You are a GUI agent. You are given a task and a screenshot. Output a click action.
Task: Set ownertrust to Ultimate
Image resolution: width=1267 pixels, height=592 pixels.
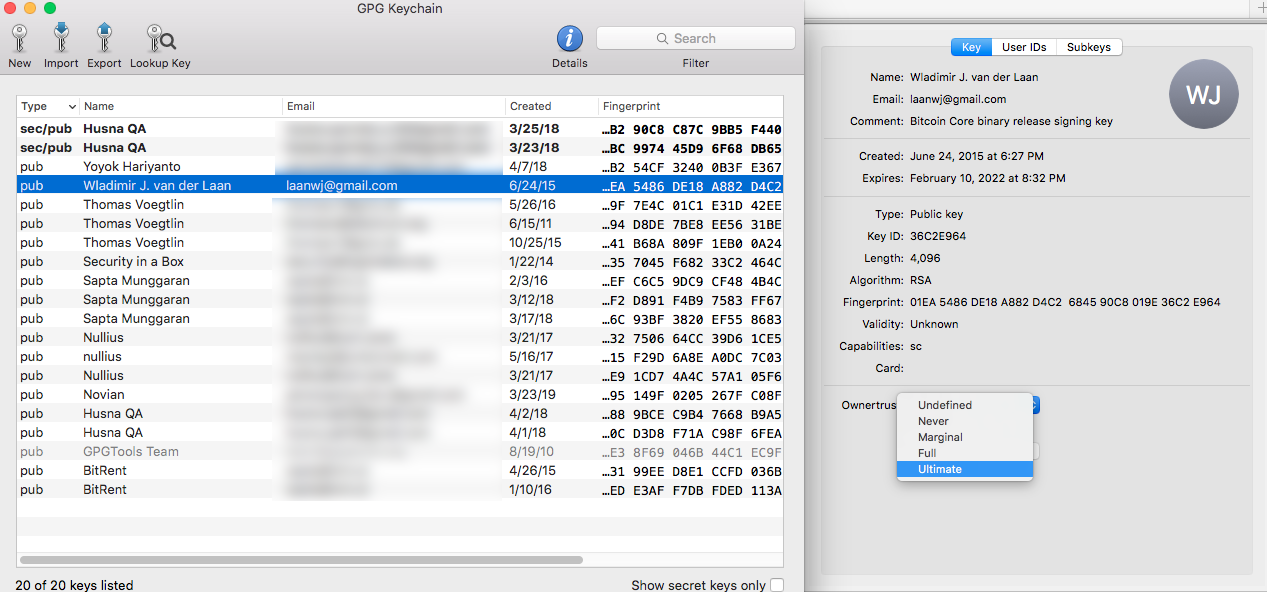965,469
